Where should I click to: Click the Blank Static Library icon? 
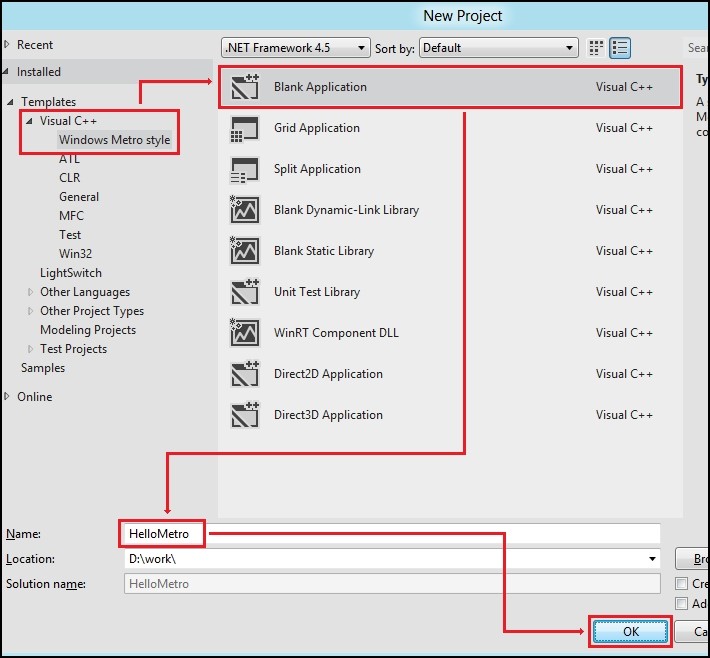pyautogui.click(x=245, y=252)
